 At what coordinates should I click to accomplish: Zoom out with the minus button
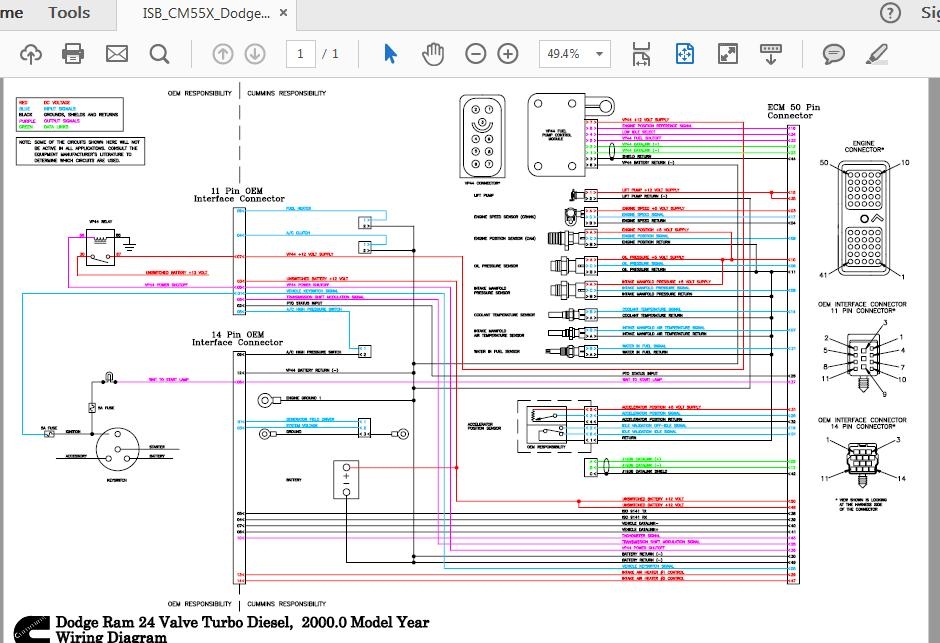[476, 54]
